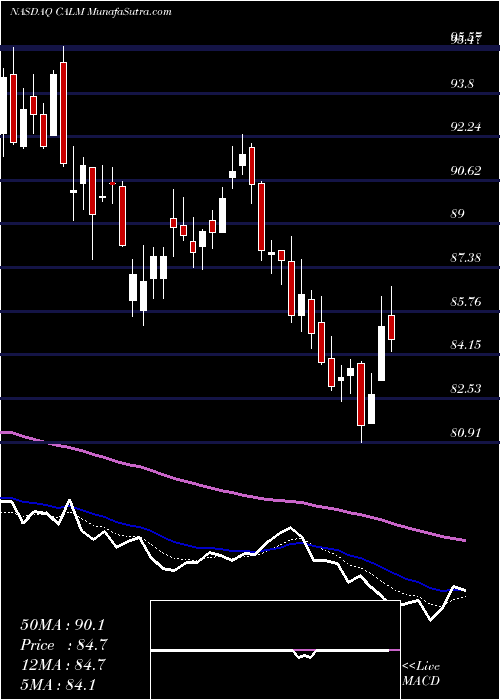Click the 89 price axis label
Screen dimensions: 500x700
(458, 214)
